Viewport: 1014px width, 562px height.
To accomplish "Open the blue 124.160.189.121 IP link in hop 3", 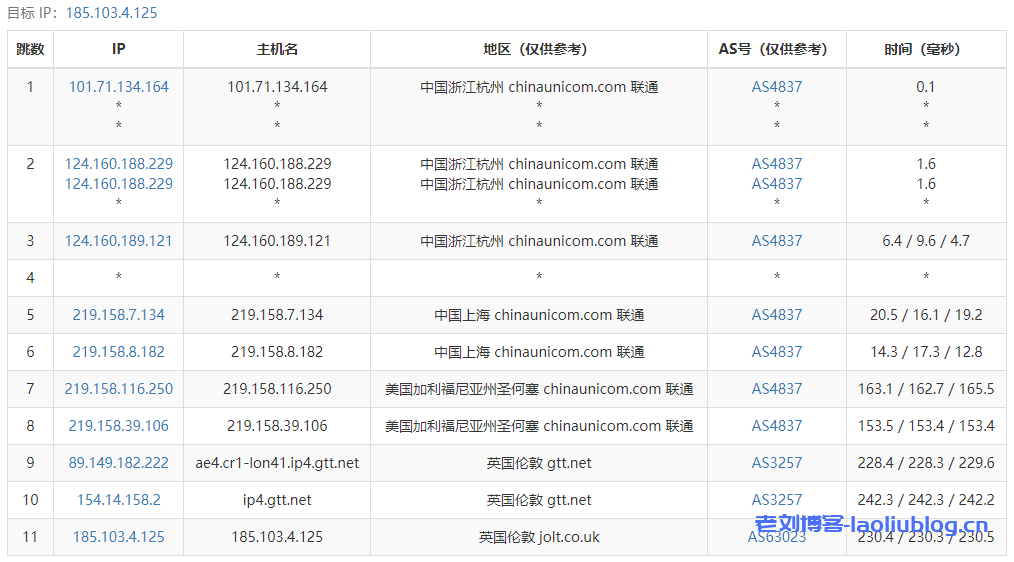I will click(x=118, y=241).
